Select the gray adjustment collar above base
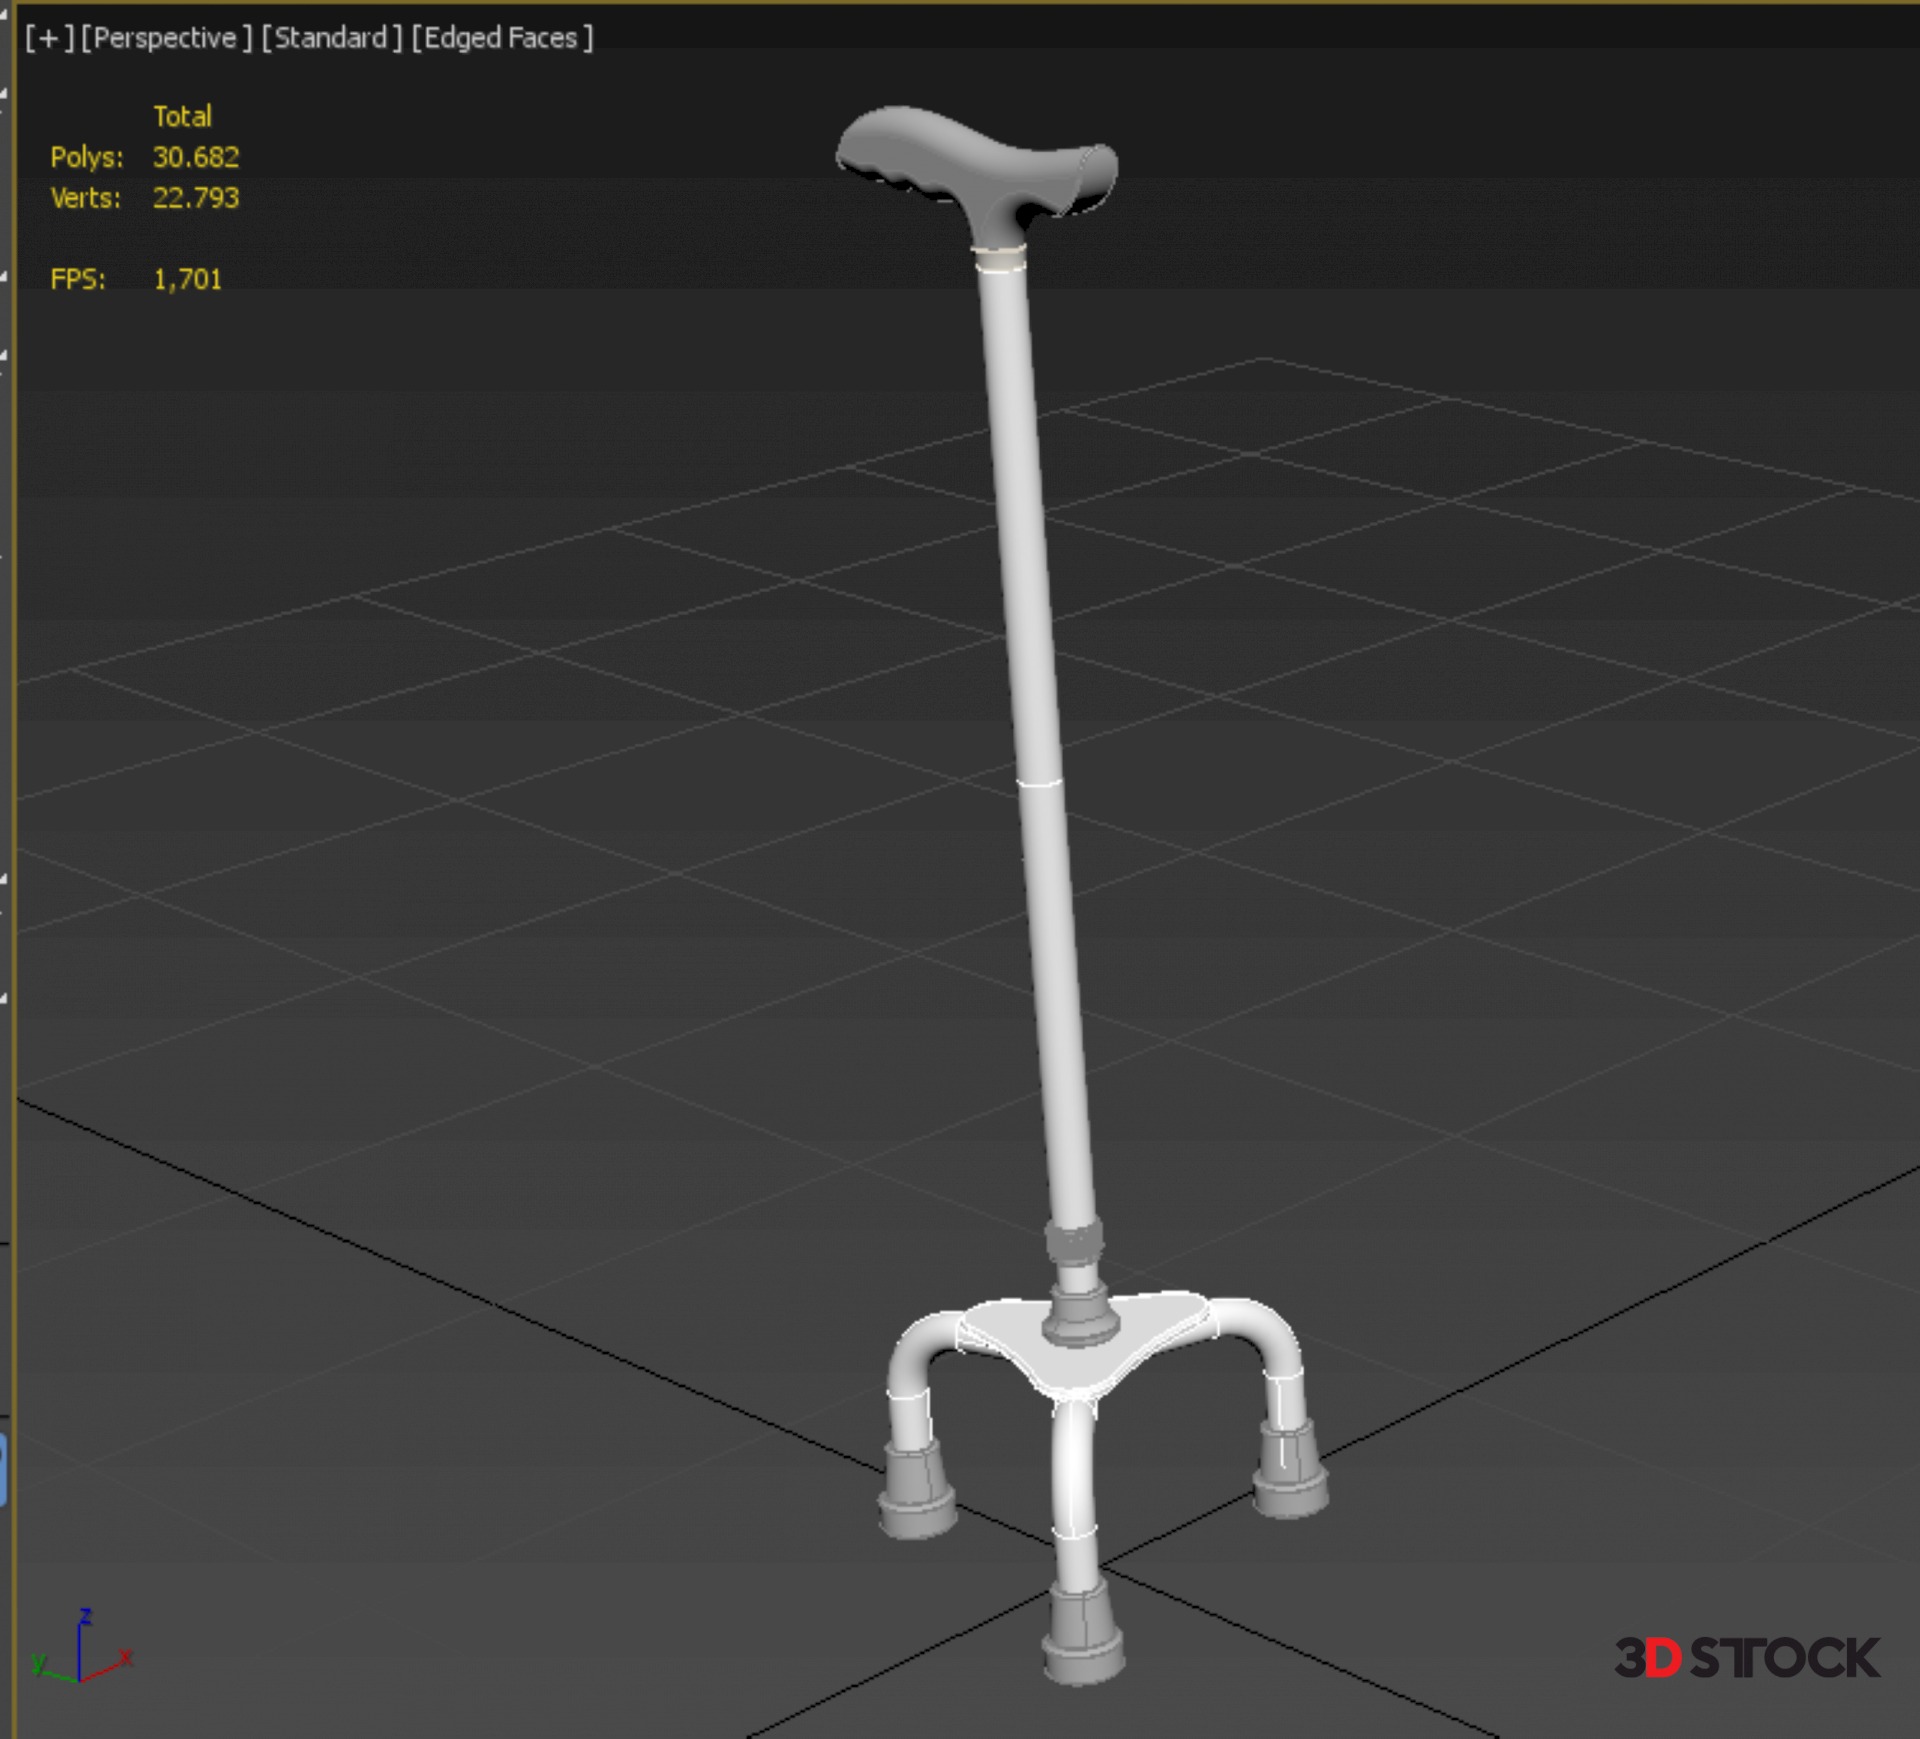The width and height of the screenshot is (1920, 1739). coord(1074,1243)
